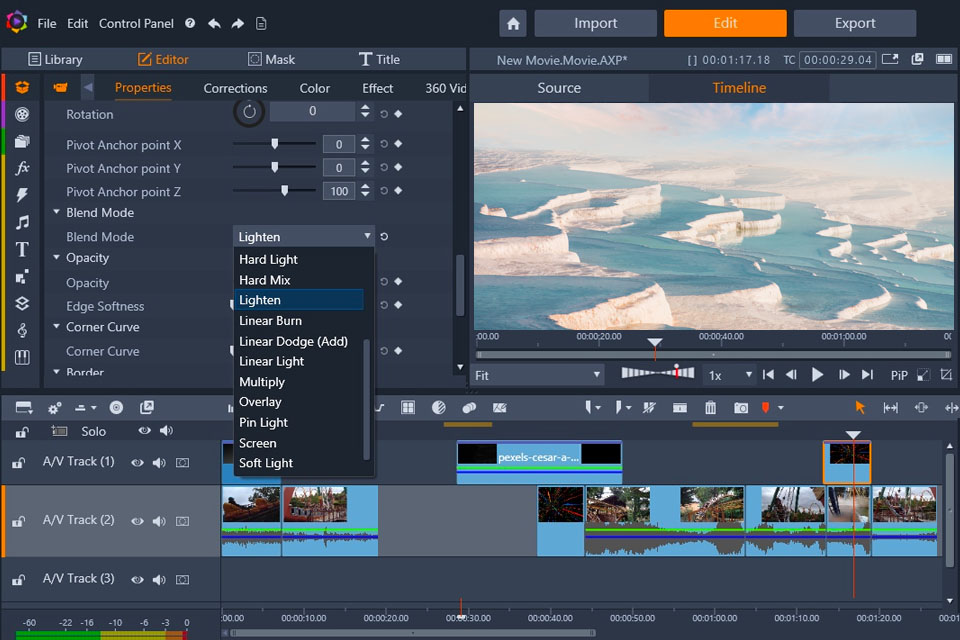960x640 pixels.
Task: Adjust the Pivot Anchor point Z slider
Action: 274,191
